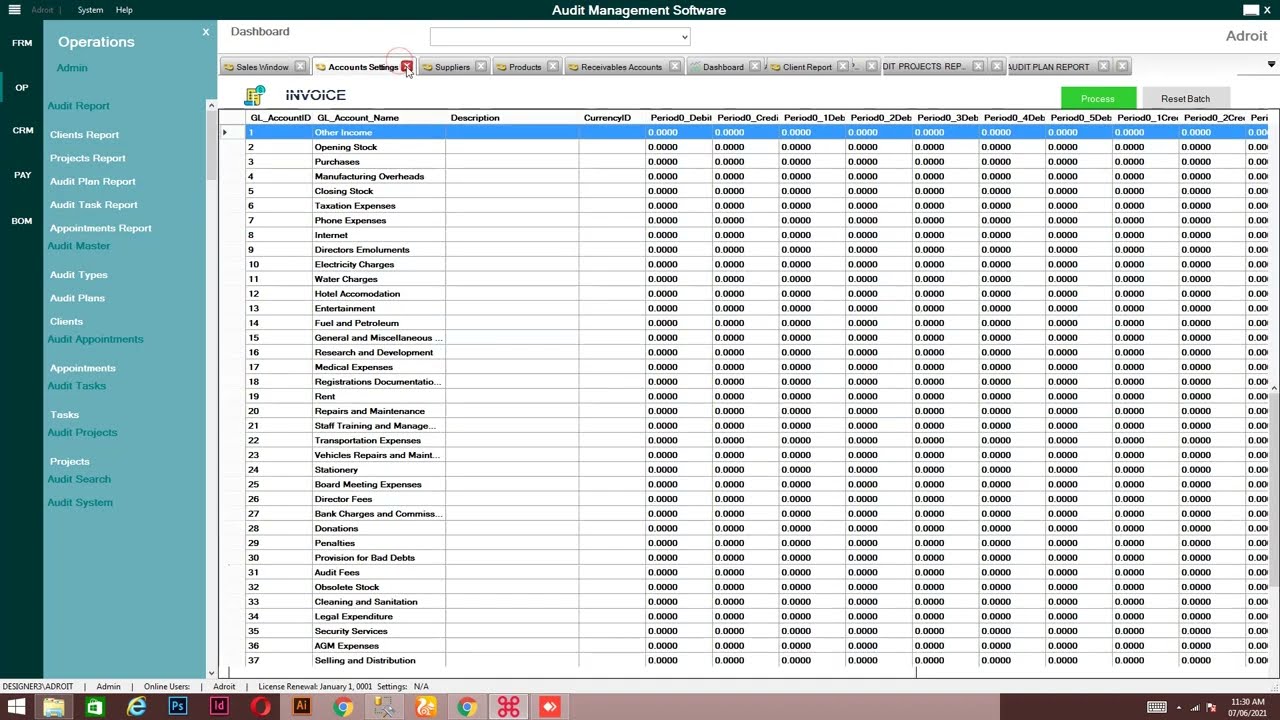The image size is (1280, 720).
Task: Click sidebar scroll down arrow
Action: pyautogui.click(x=211, y=673)
